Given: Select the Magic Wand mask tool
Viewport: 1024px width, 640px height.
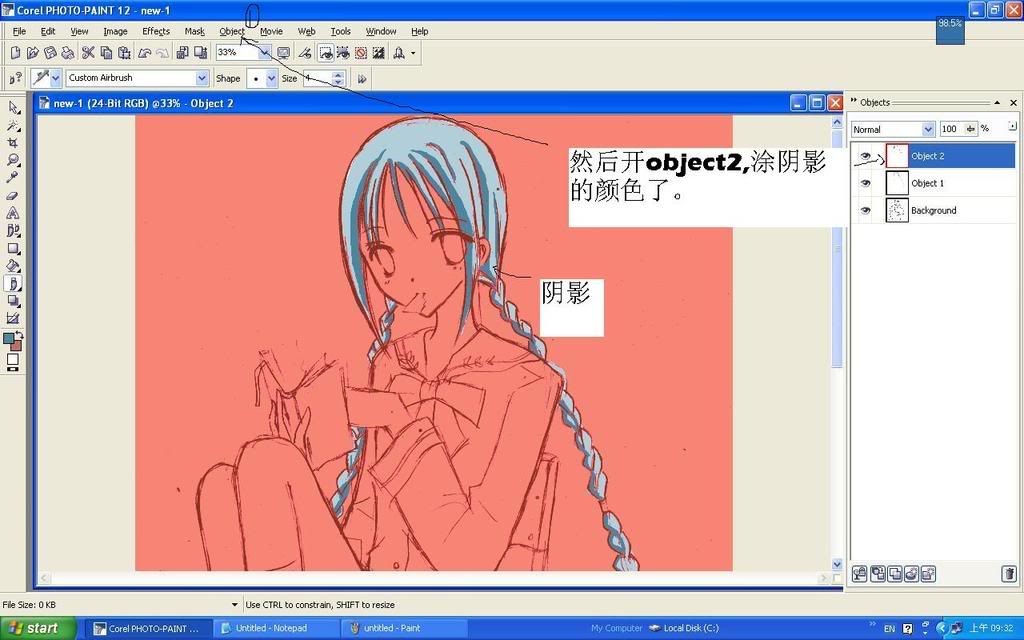Looking at the screenshot, I should pos(13,125).
